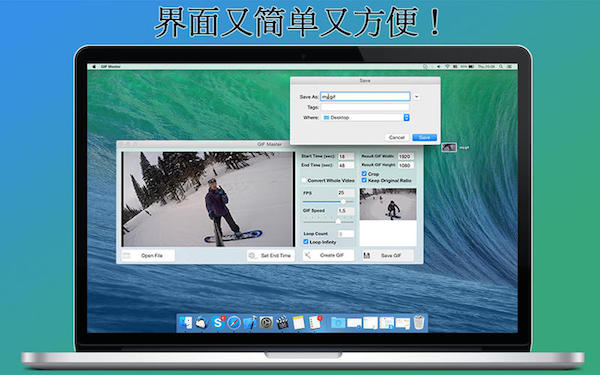Screen dimensions: 600x375
Task: Expand the save dialog with arrow button
Action: point(416,97)
